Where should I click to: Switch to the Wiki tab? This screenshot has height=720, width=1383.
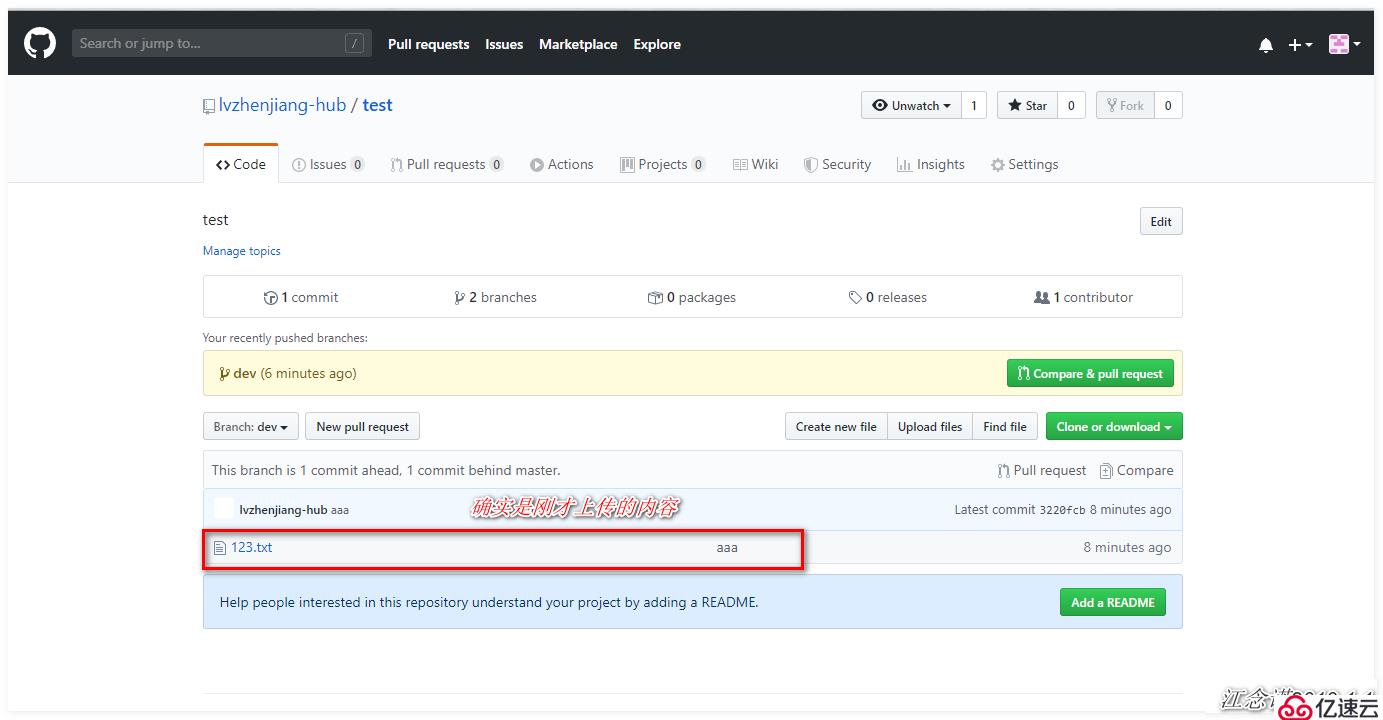click(x=755, y=164)
